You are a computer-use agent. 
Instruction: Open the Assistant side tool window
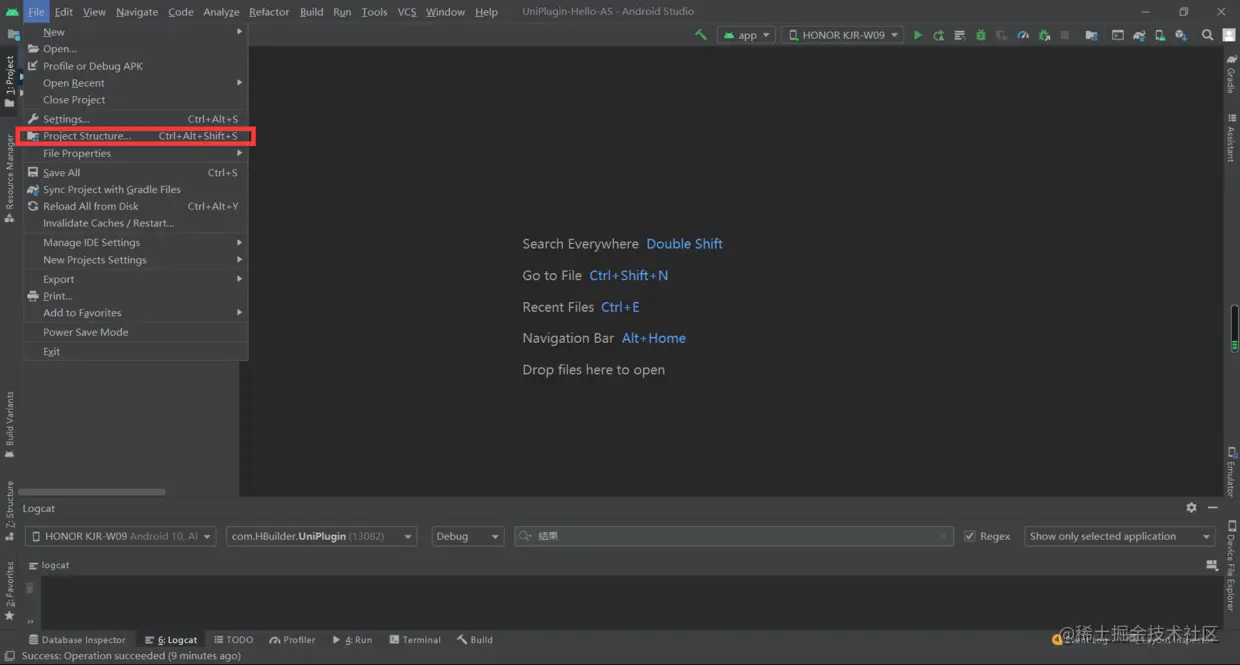pos(1231,138)
